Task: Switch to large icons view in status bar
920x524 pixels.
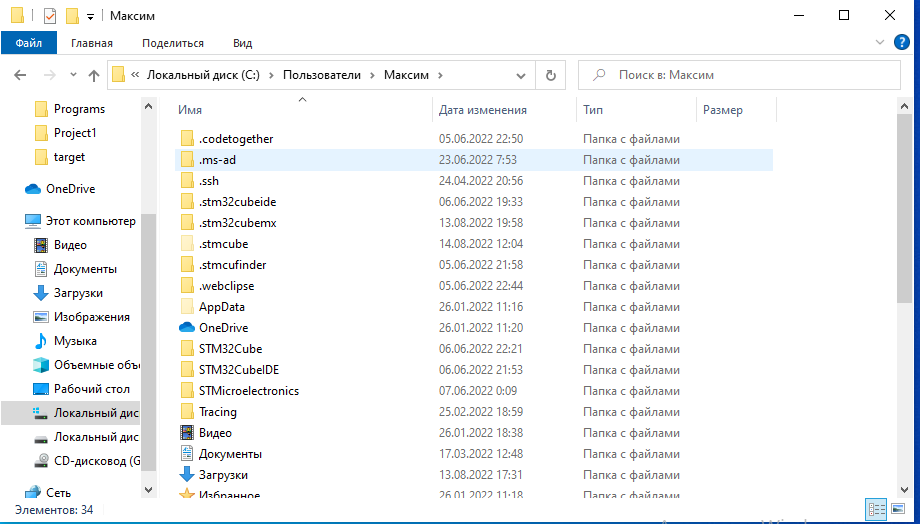Action: pyautogui.click(x=899, y=509)
